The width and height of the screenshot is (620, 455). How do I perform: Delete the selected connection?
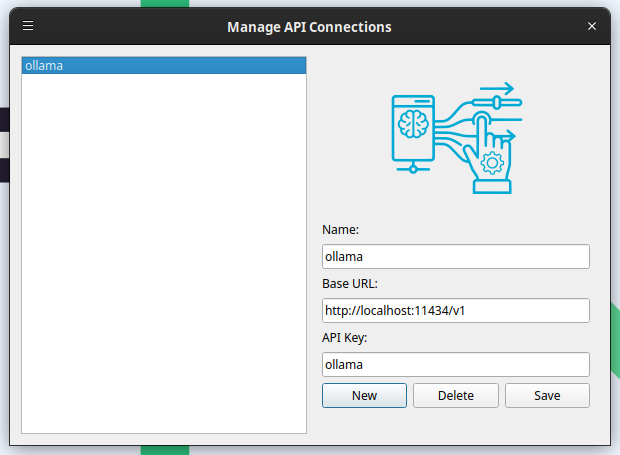[456, 395]
